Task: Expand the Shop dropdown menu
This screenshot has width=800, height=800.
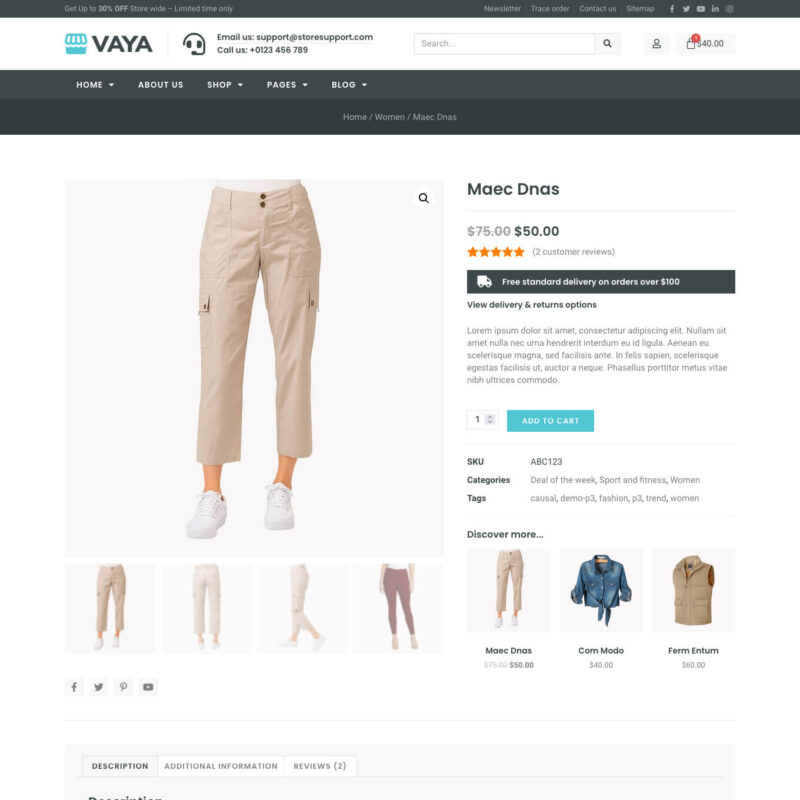Action: click(x=225, y=85)
